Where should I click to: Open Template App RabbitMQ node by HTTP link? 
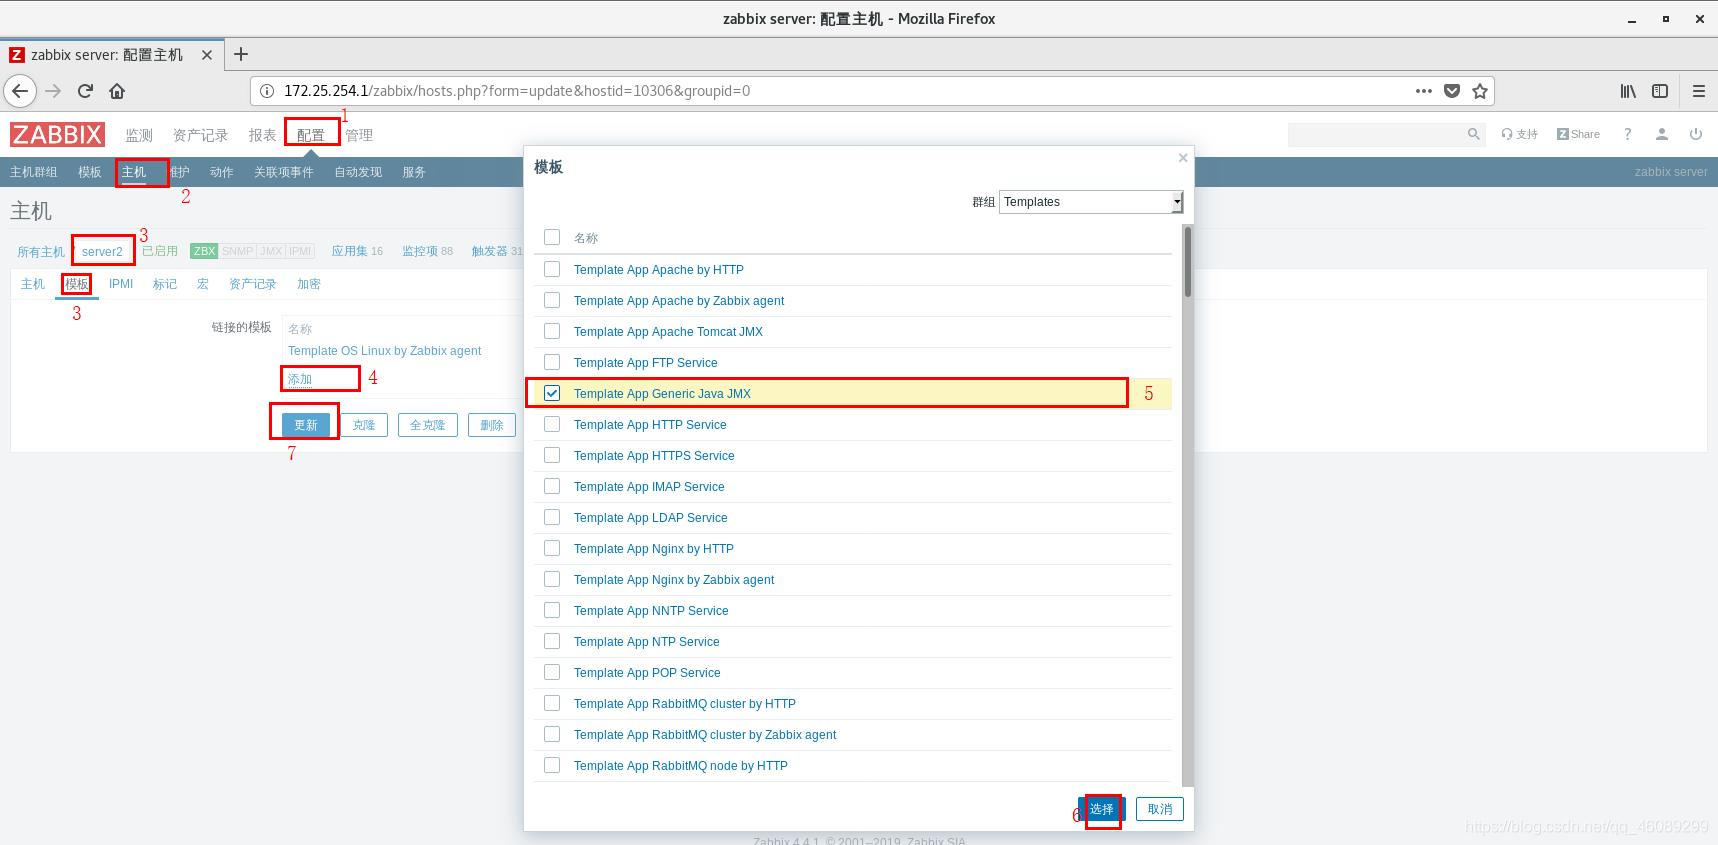tap(680, 765)
